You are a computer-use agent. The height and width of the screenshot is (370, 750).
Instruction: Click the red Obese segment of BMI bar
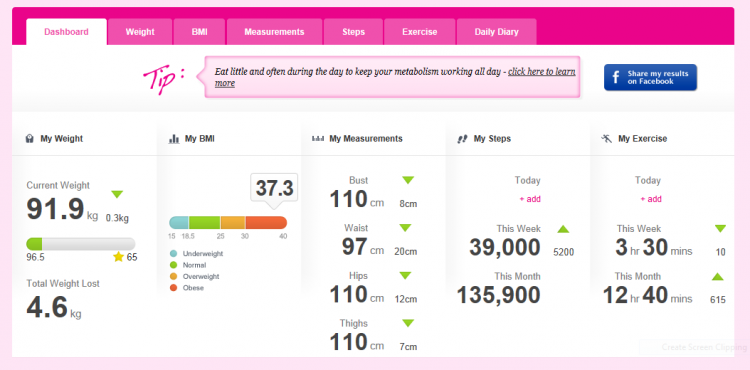click(x=266, y=222)
